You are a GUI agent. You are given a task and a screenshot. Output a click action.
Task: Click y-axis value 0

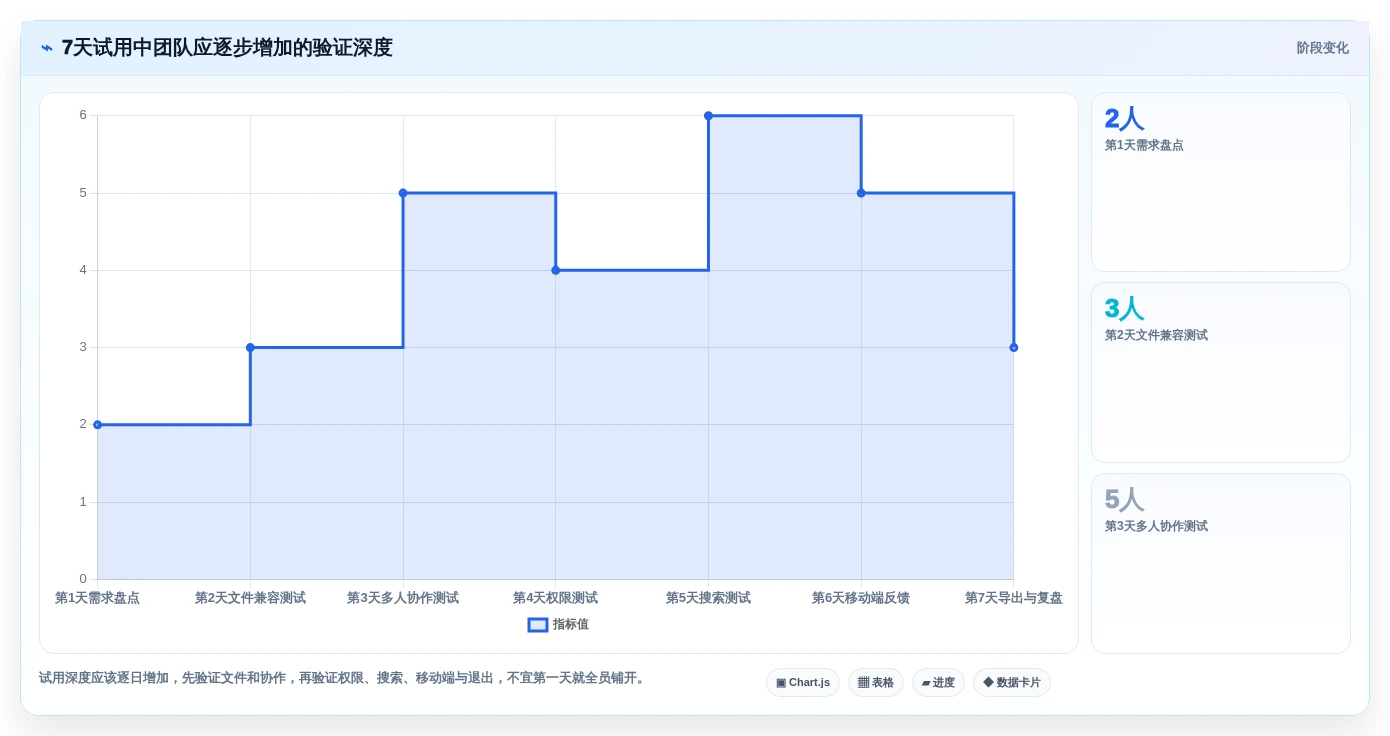click(x=83, y=579)
